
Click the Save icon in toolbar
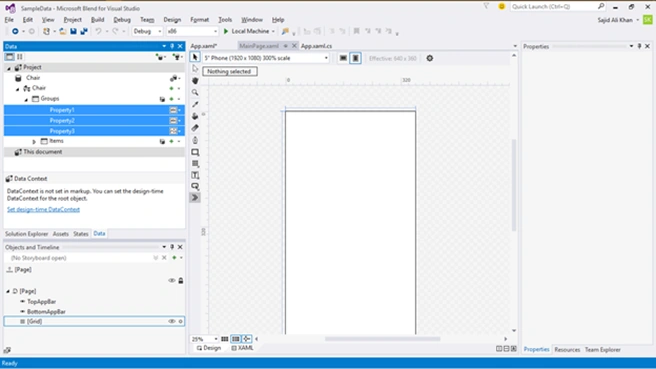(x=73, y=31)
